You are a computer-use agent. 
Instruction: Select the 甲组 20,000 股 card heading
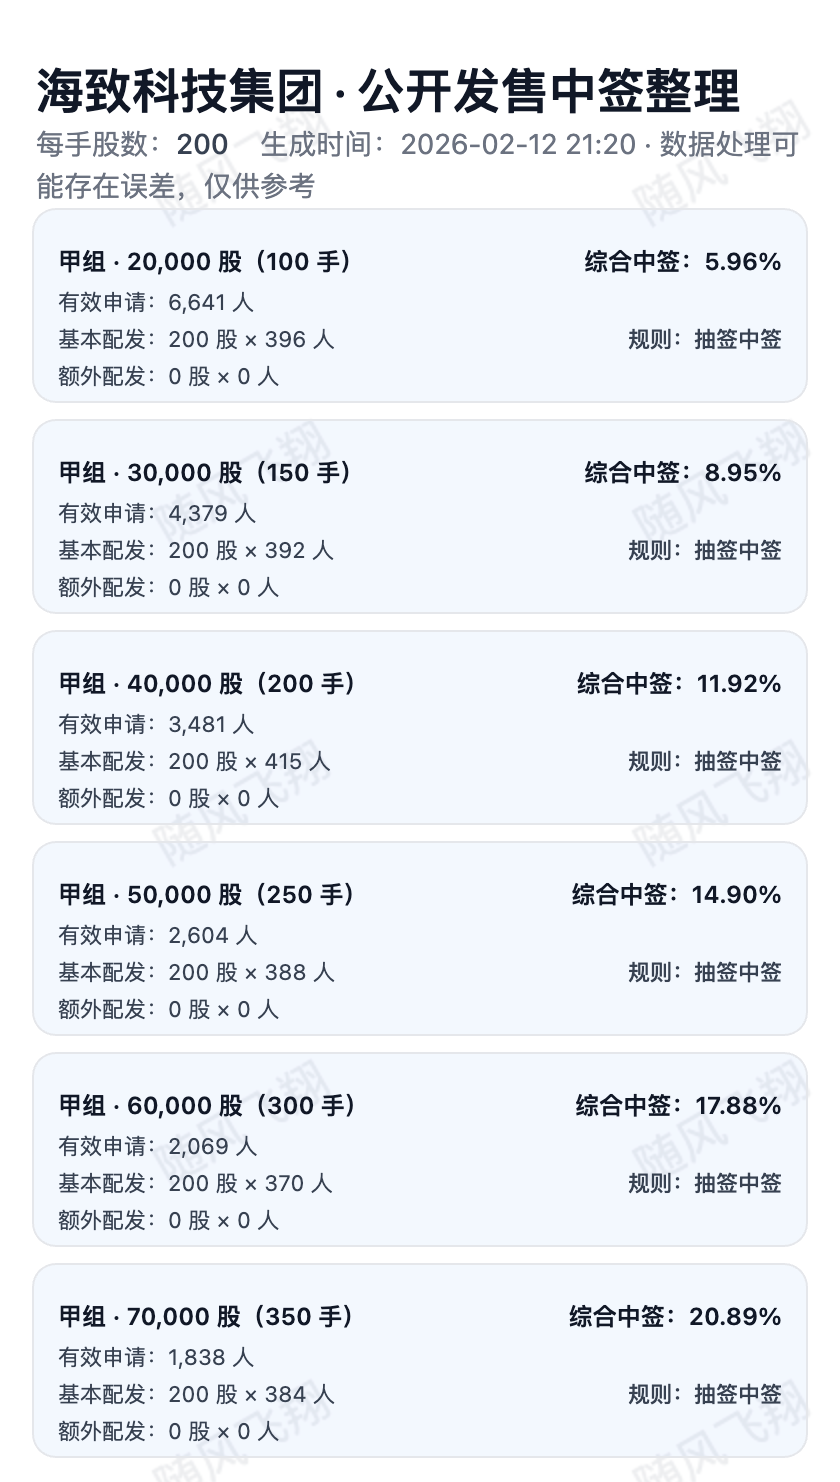coord(205,262)
